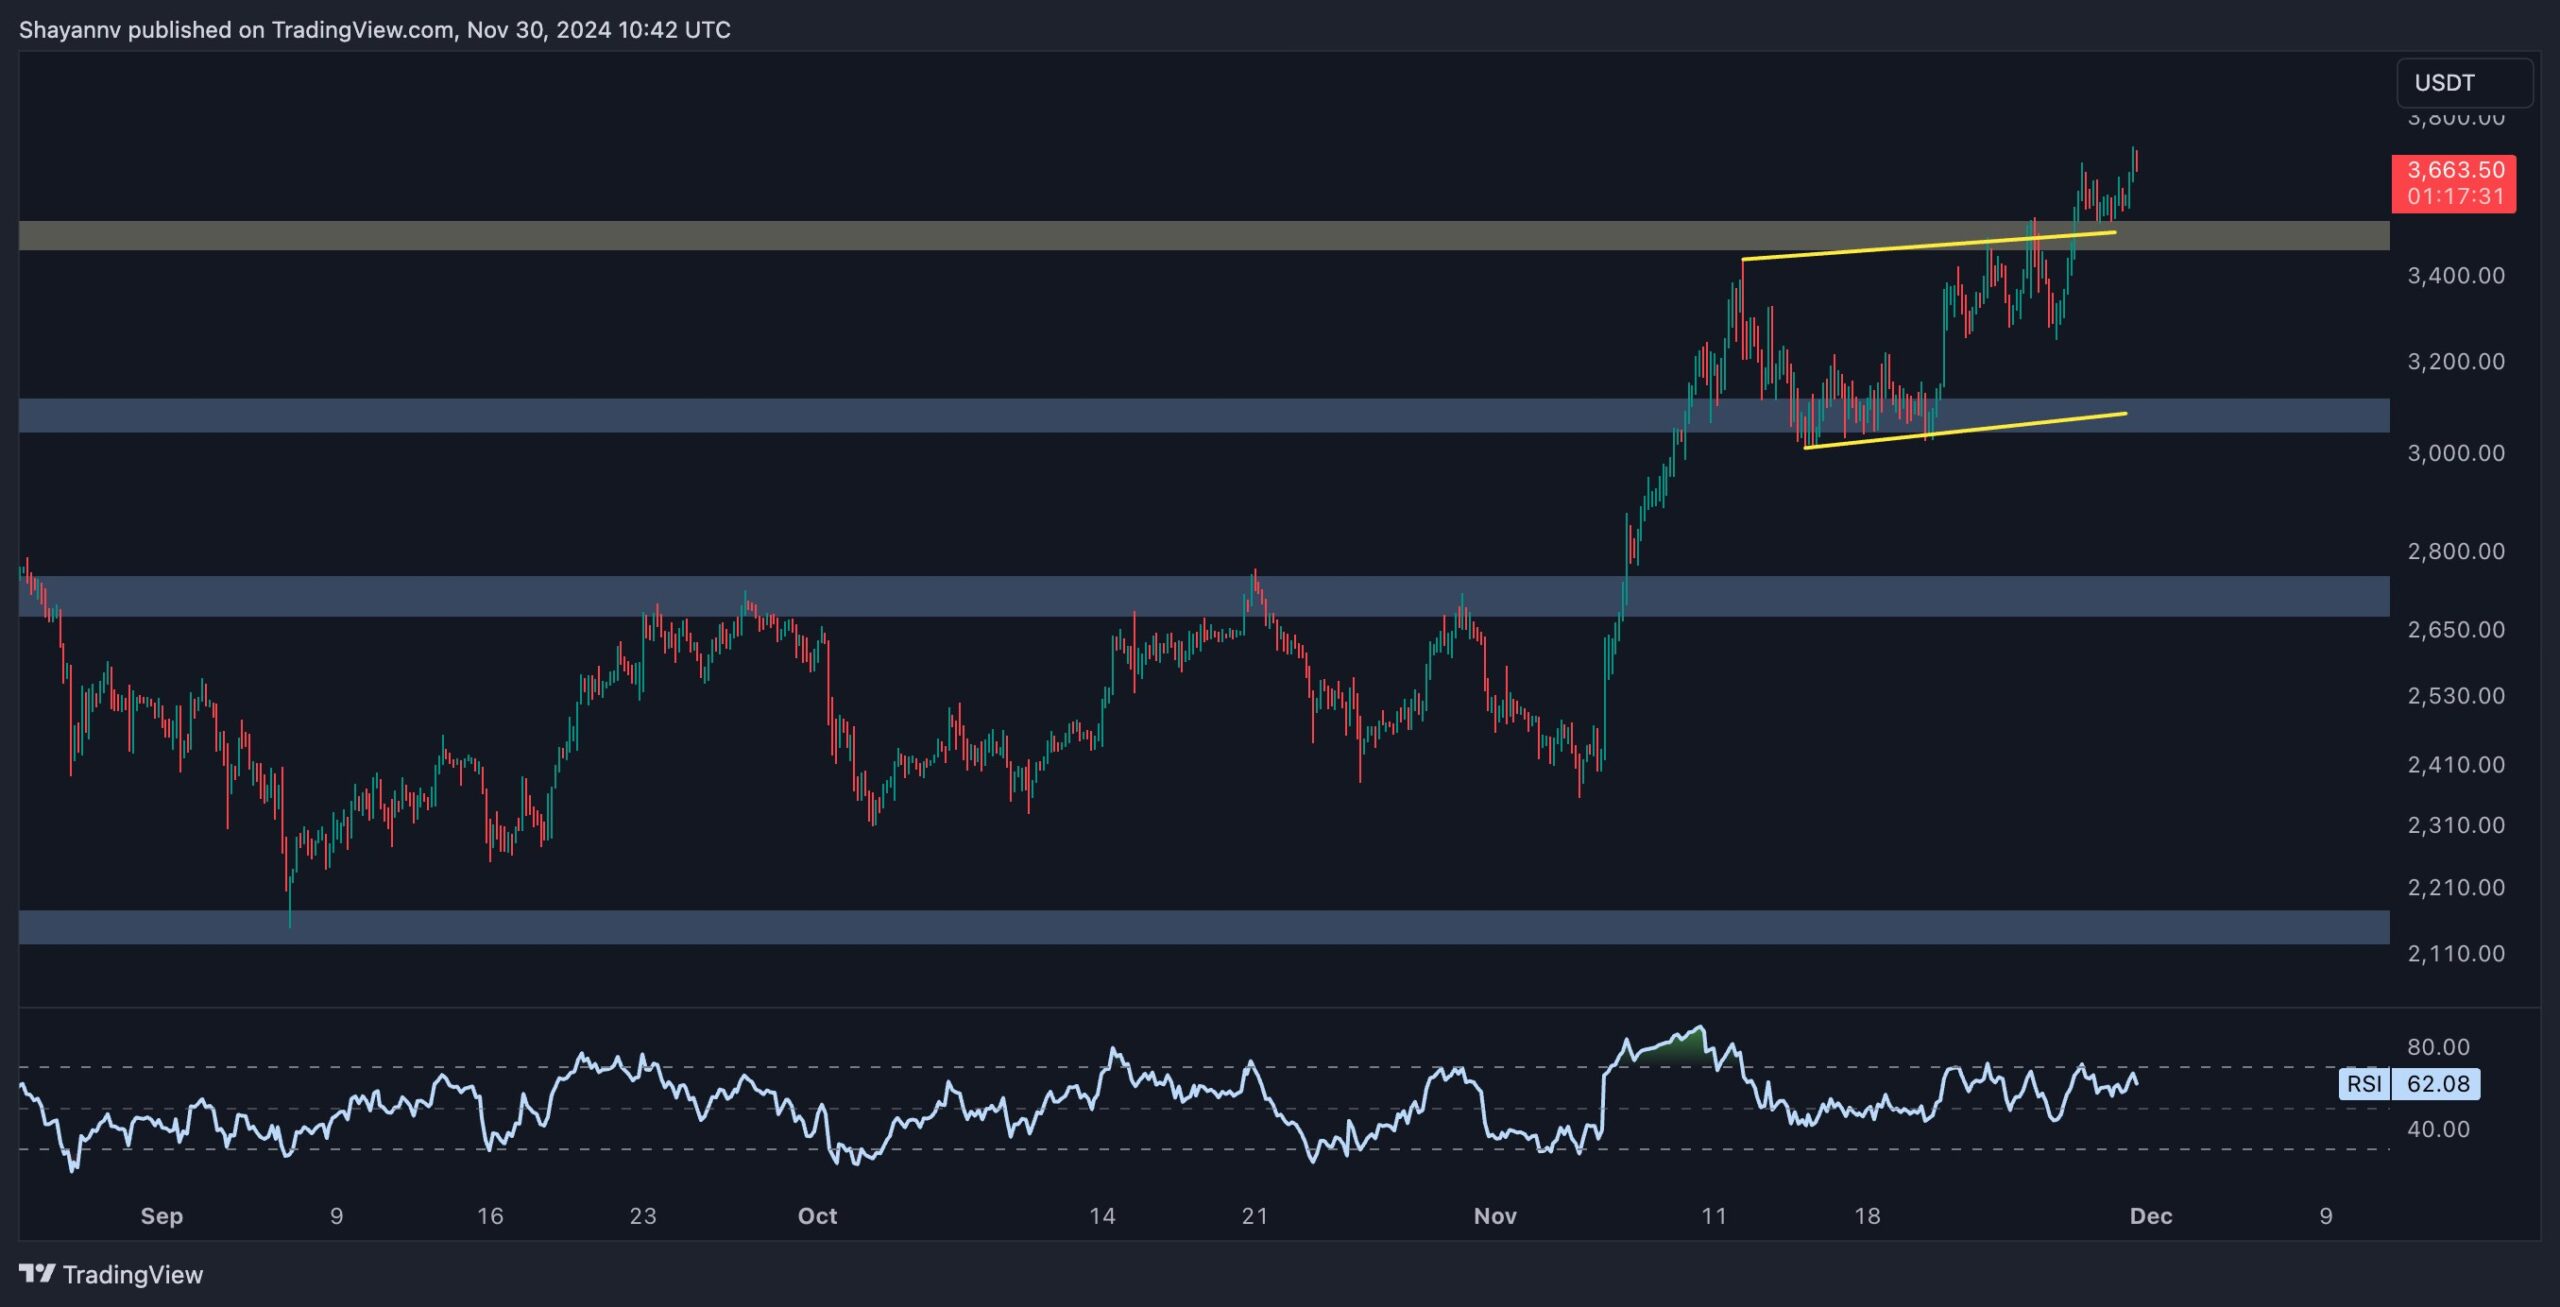
Task: Click the RSI indicator label tag
Action: pyautogui.click(x=2363, y=1083)
